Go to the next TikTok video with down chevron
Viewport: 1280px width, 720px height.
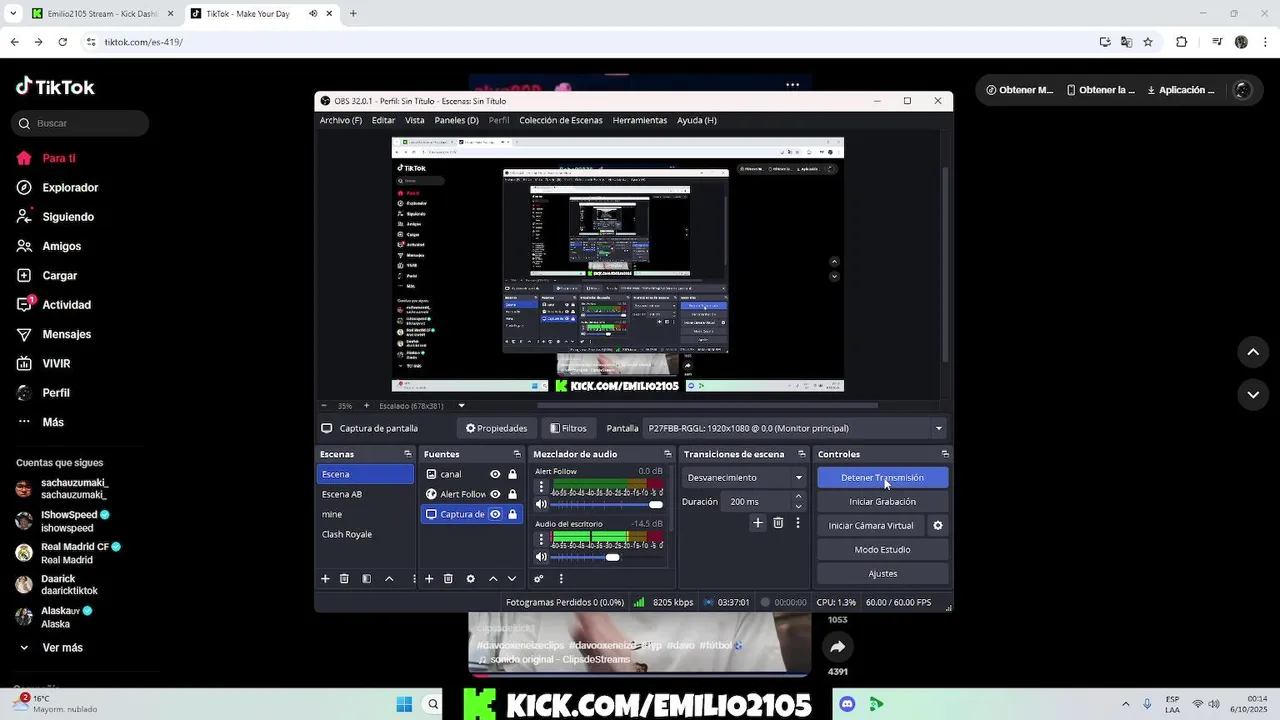(x=1253, y=395)
